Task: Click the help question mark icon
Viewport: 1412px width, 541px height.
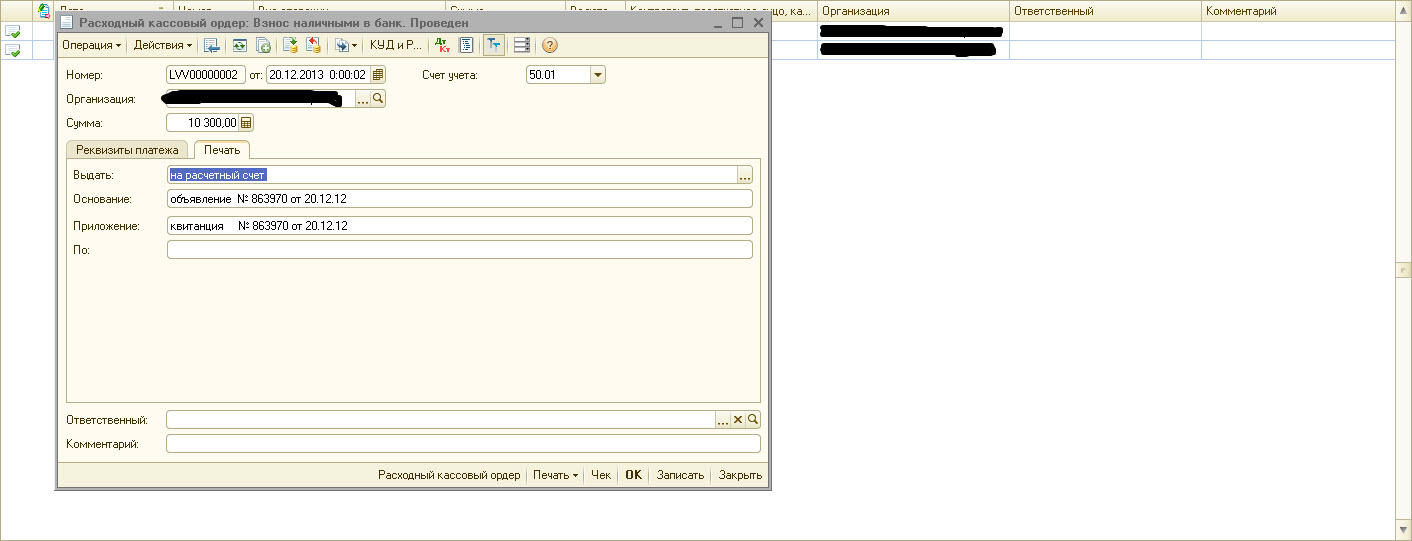Action: 549,45
